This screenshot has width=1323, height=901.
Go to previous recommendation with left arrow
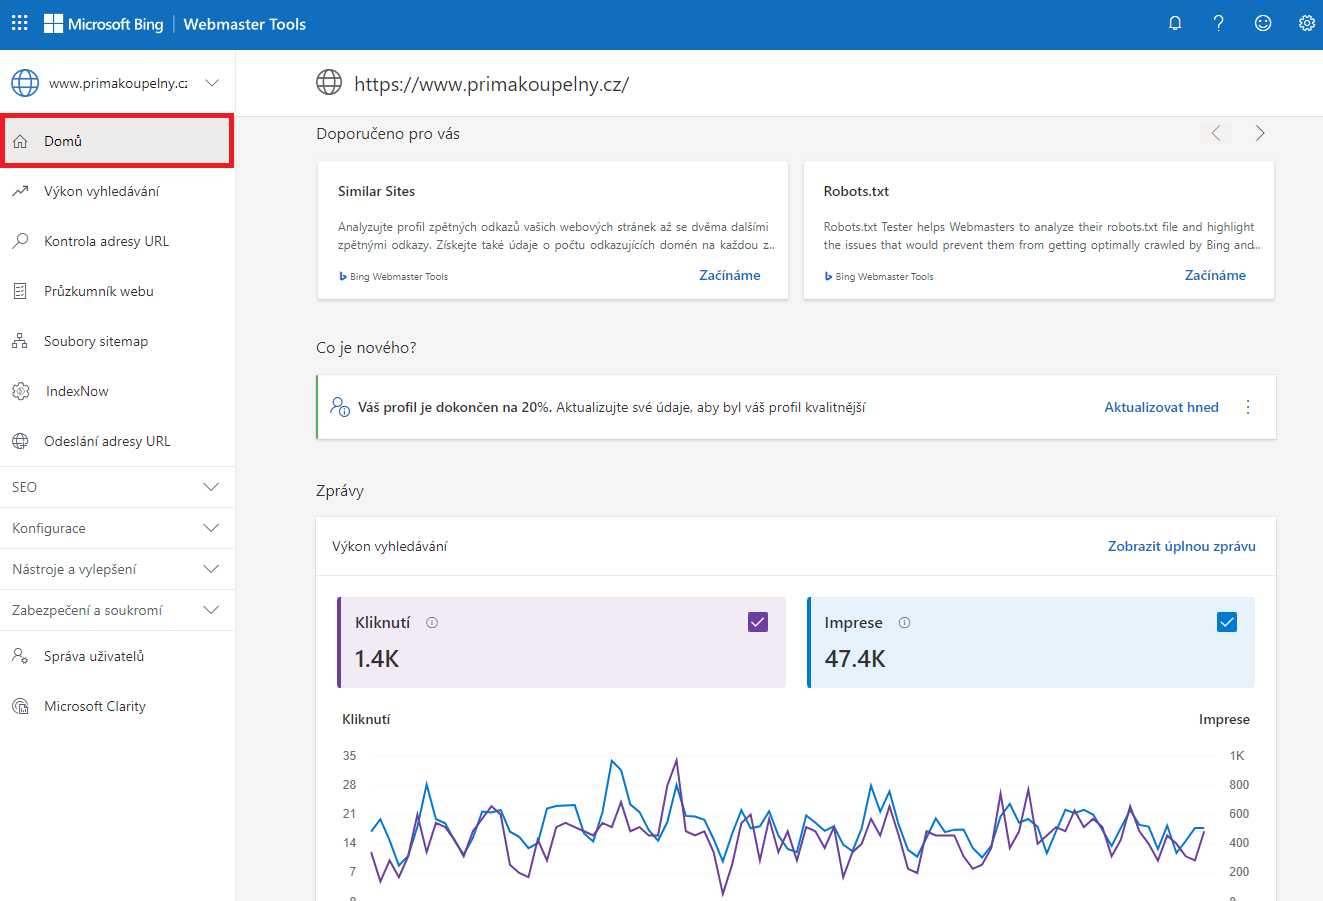pos(1216,133)
